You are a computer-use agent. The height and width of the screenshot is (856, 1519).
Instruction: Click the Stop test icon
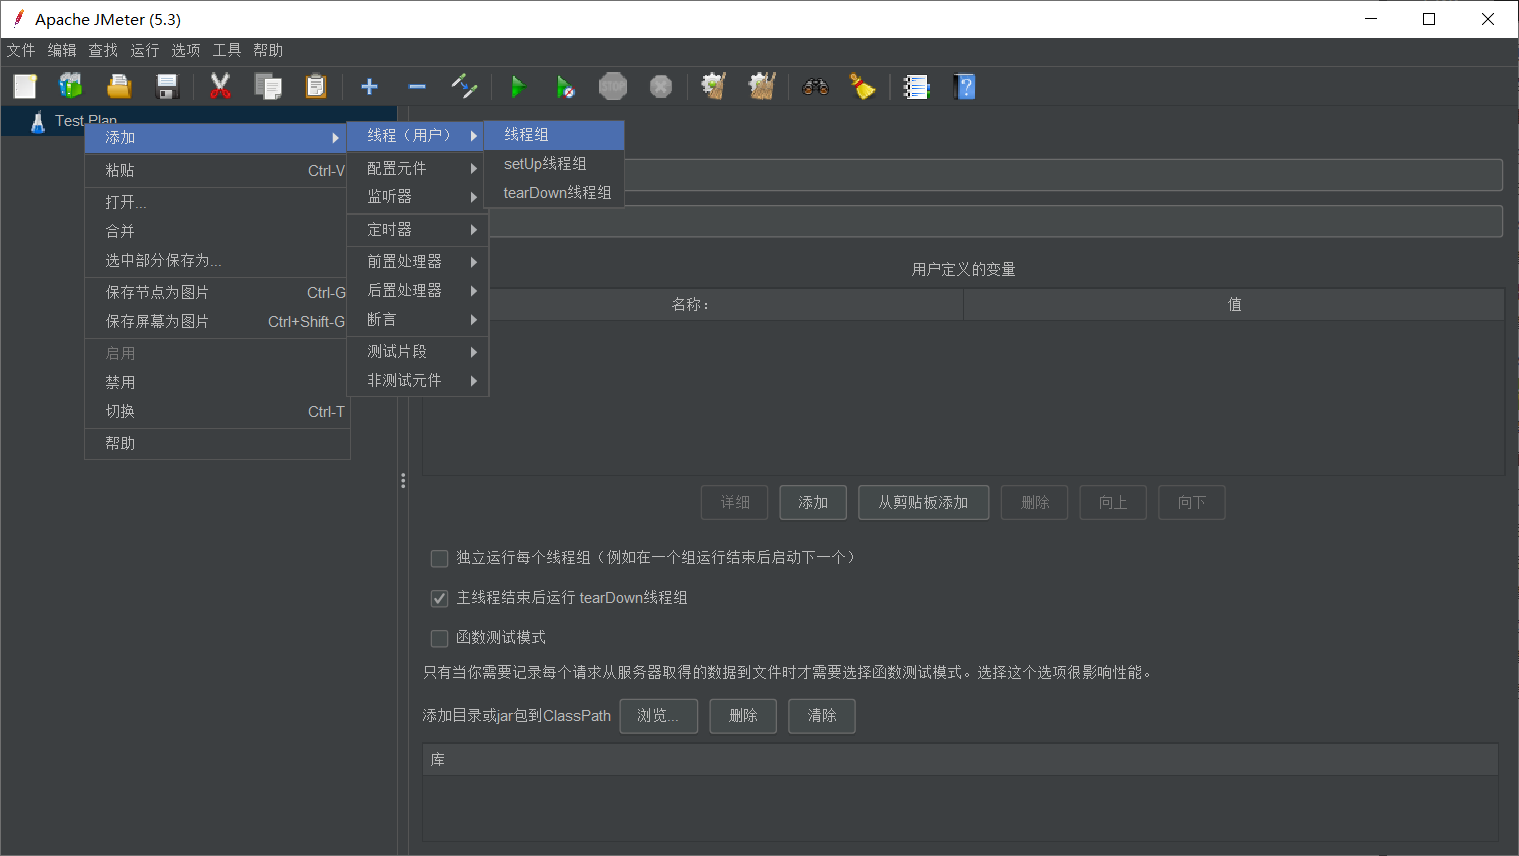(613, 86)
